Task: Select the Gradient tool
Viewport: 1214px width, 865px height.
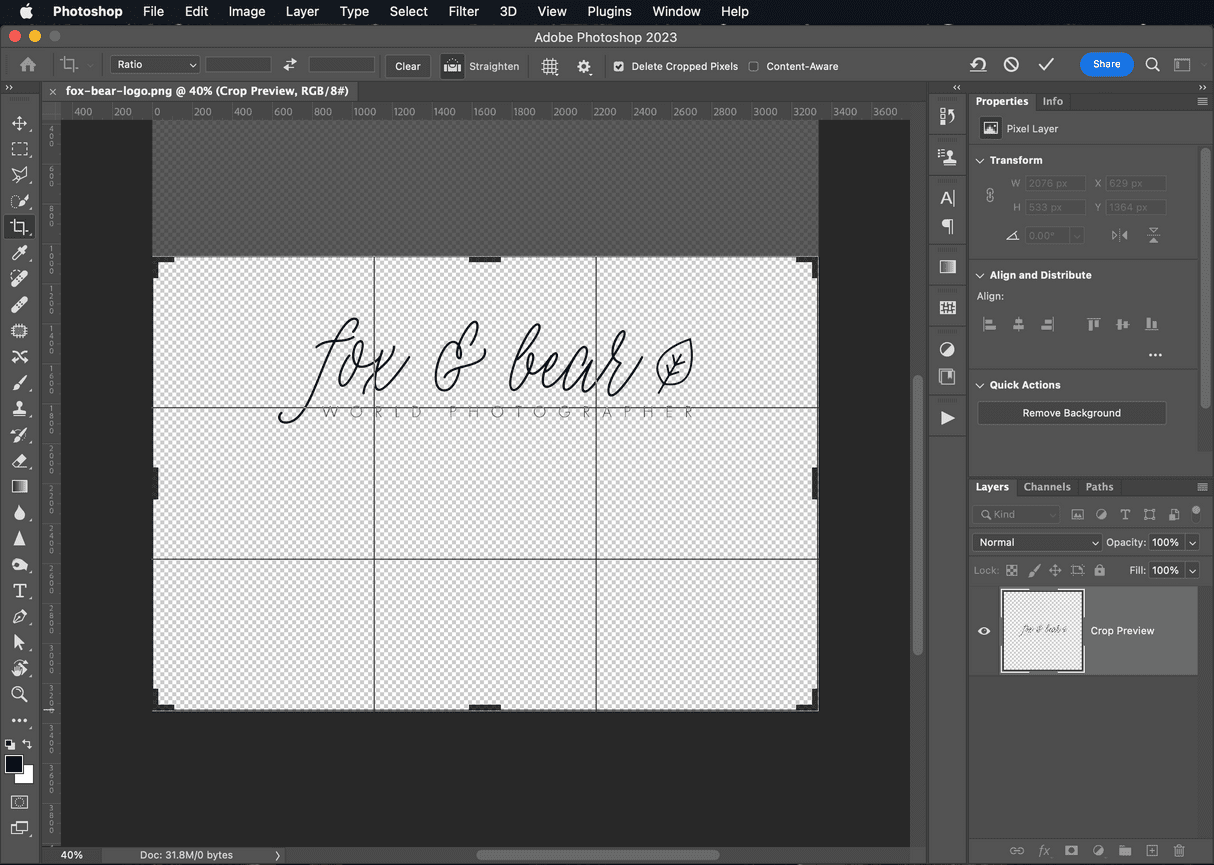Action: coord(20,487)
